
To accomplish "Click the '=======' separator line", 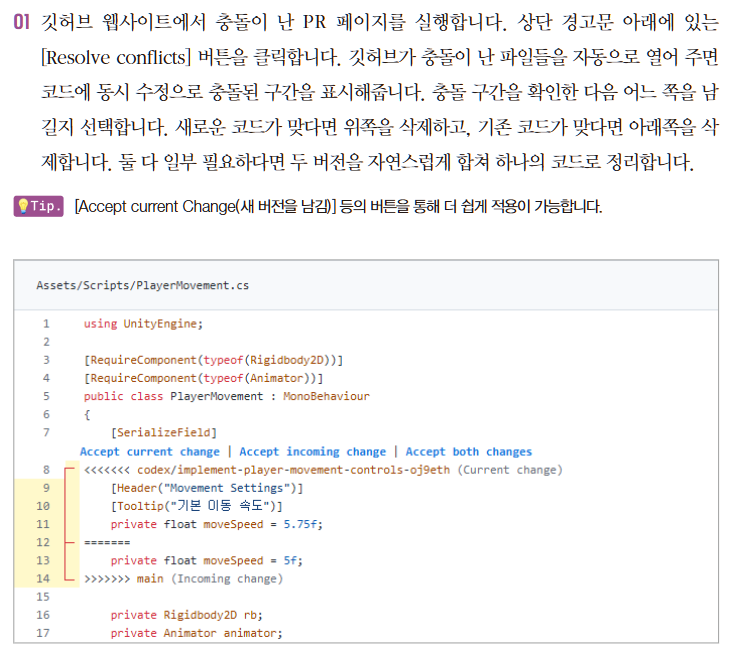I will pos(107,542).
